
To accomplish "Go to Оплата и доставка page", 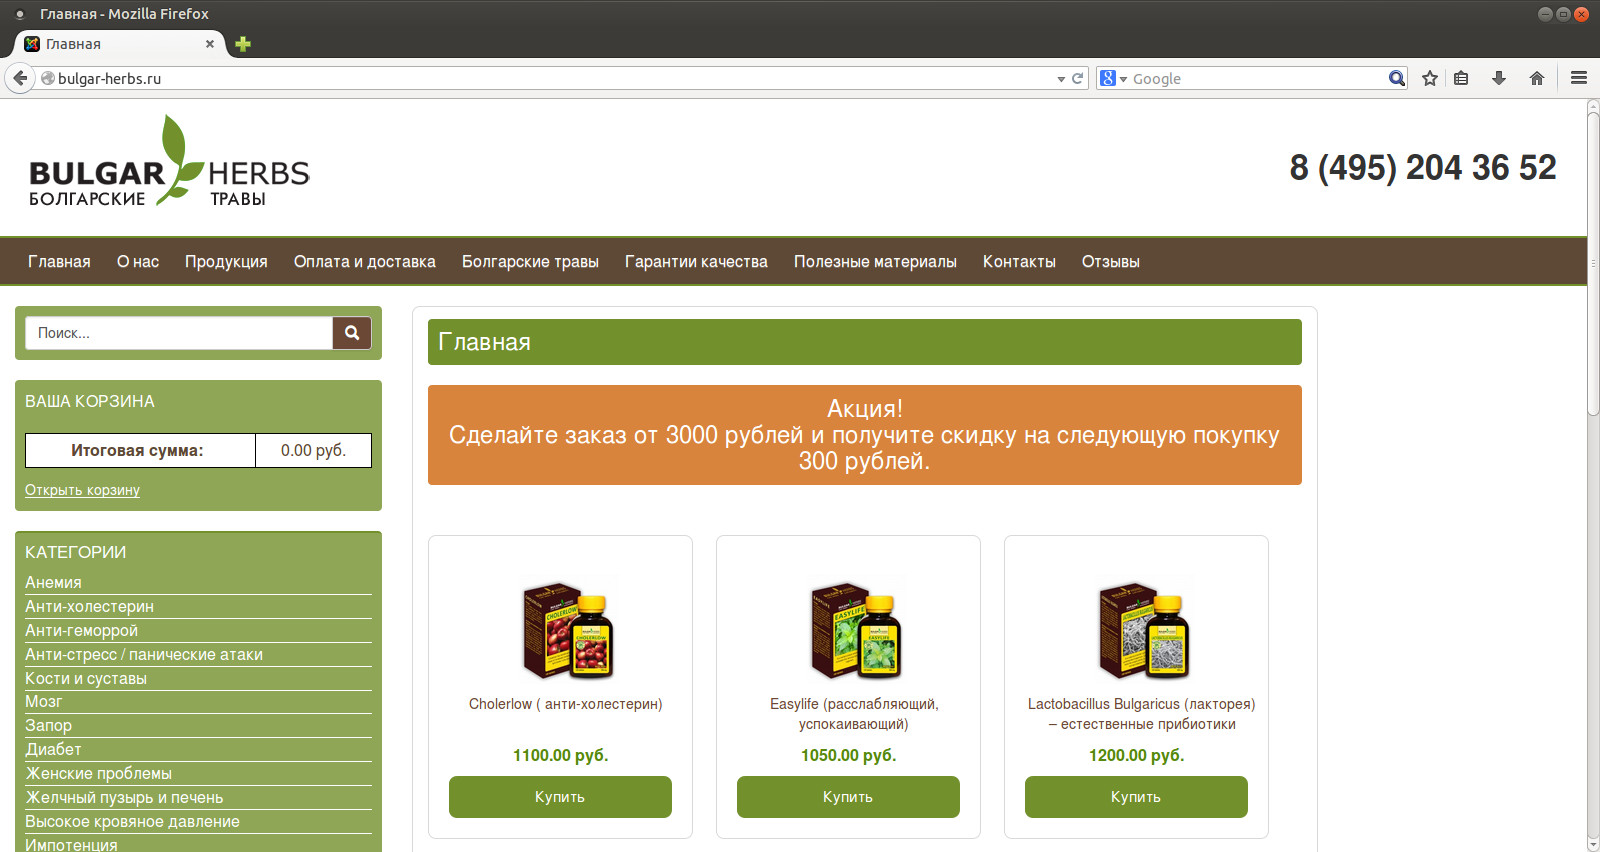I will point(364,262).
